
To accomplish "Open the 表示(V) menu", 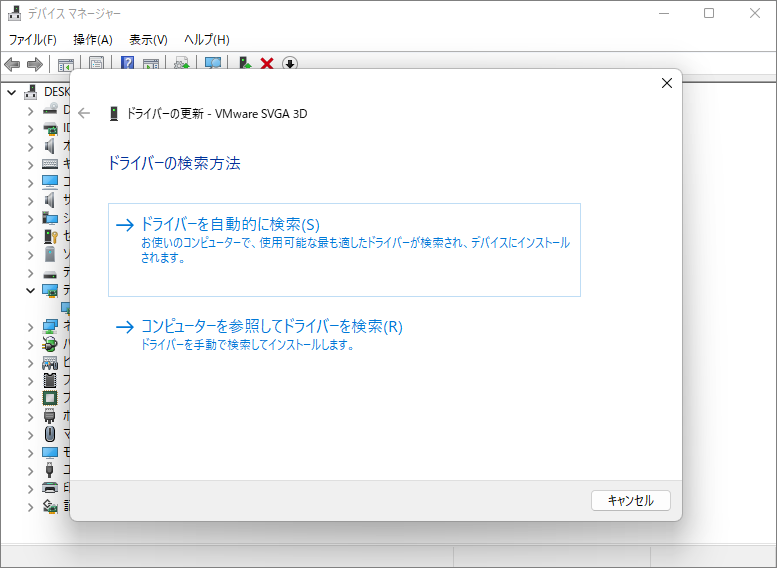I will (148, 40).
